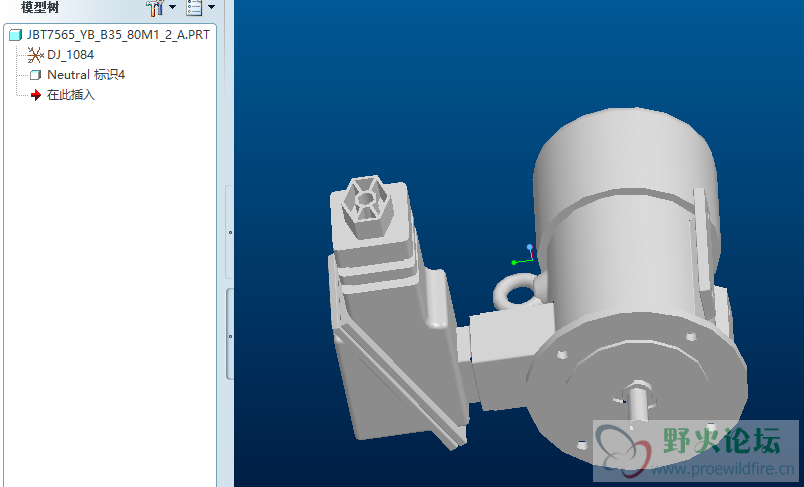Select the Neutral 标识4 label in the model tree
Image resolution: width=804 pixels, height=487 pixels.
coord(86,75)
